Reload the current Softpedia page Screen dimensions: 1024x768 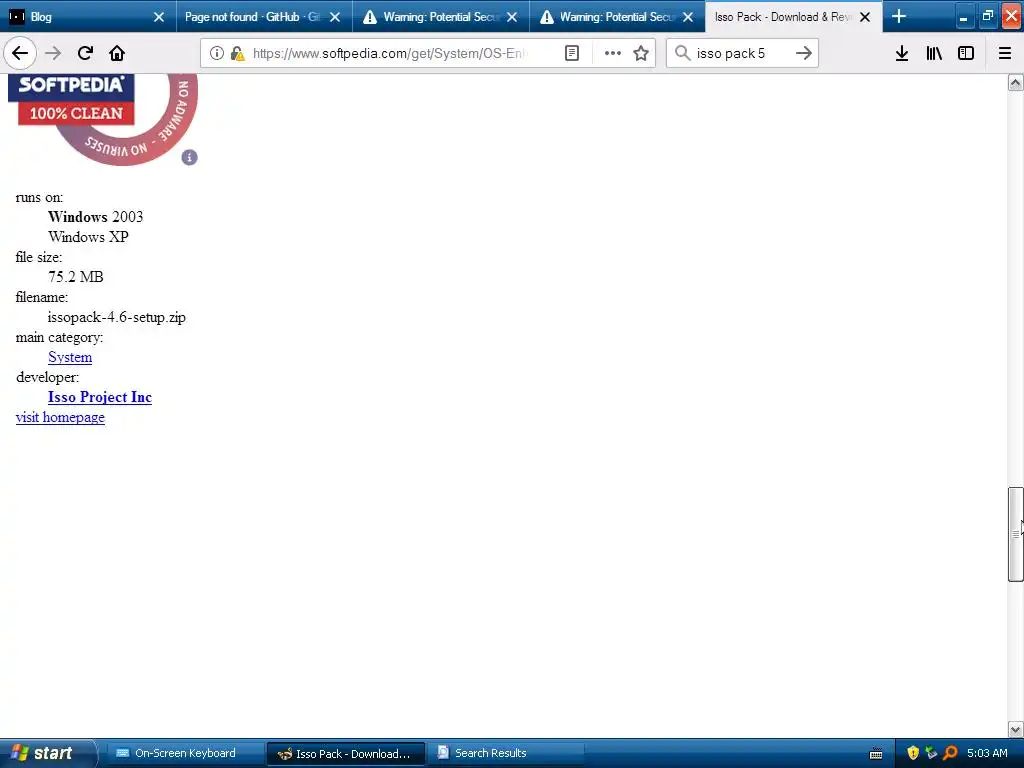tap(85, 53)
